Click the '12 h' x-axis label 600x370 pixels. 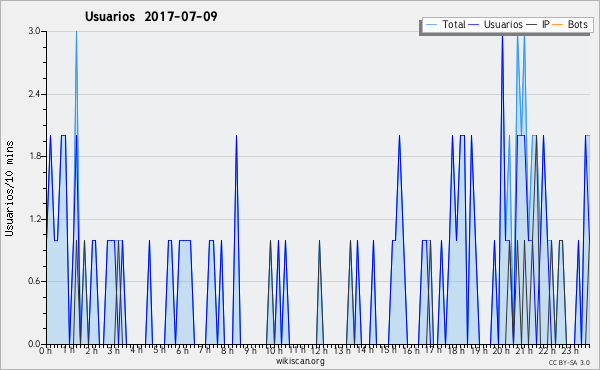click(319, 351)
